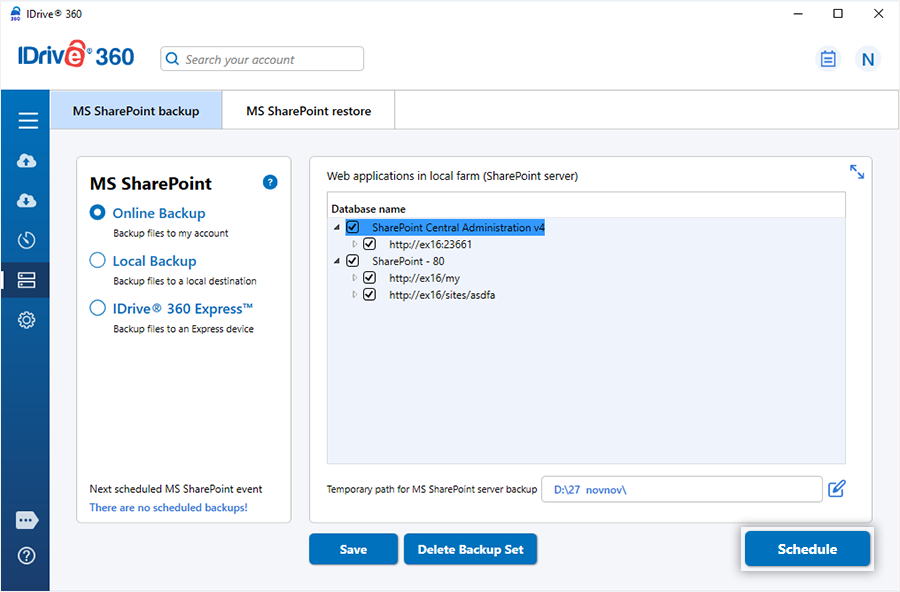This screenshot has height=592, width=900.
Task: Open settings gear in the sidebar
Action: (x=27, y=320)
